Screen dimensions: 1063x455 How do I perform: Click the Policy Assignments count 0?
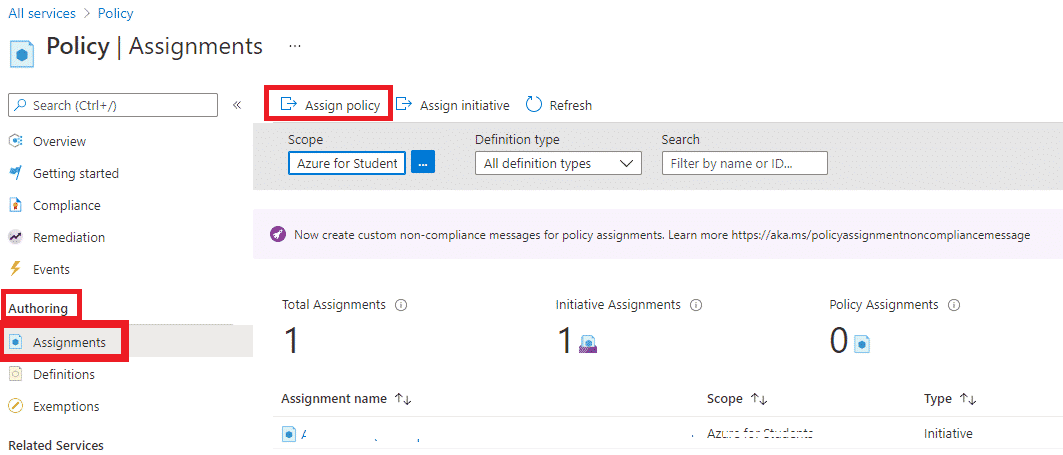[x=839, y=340]
